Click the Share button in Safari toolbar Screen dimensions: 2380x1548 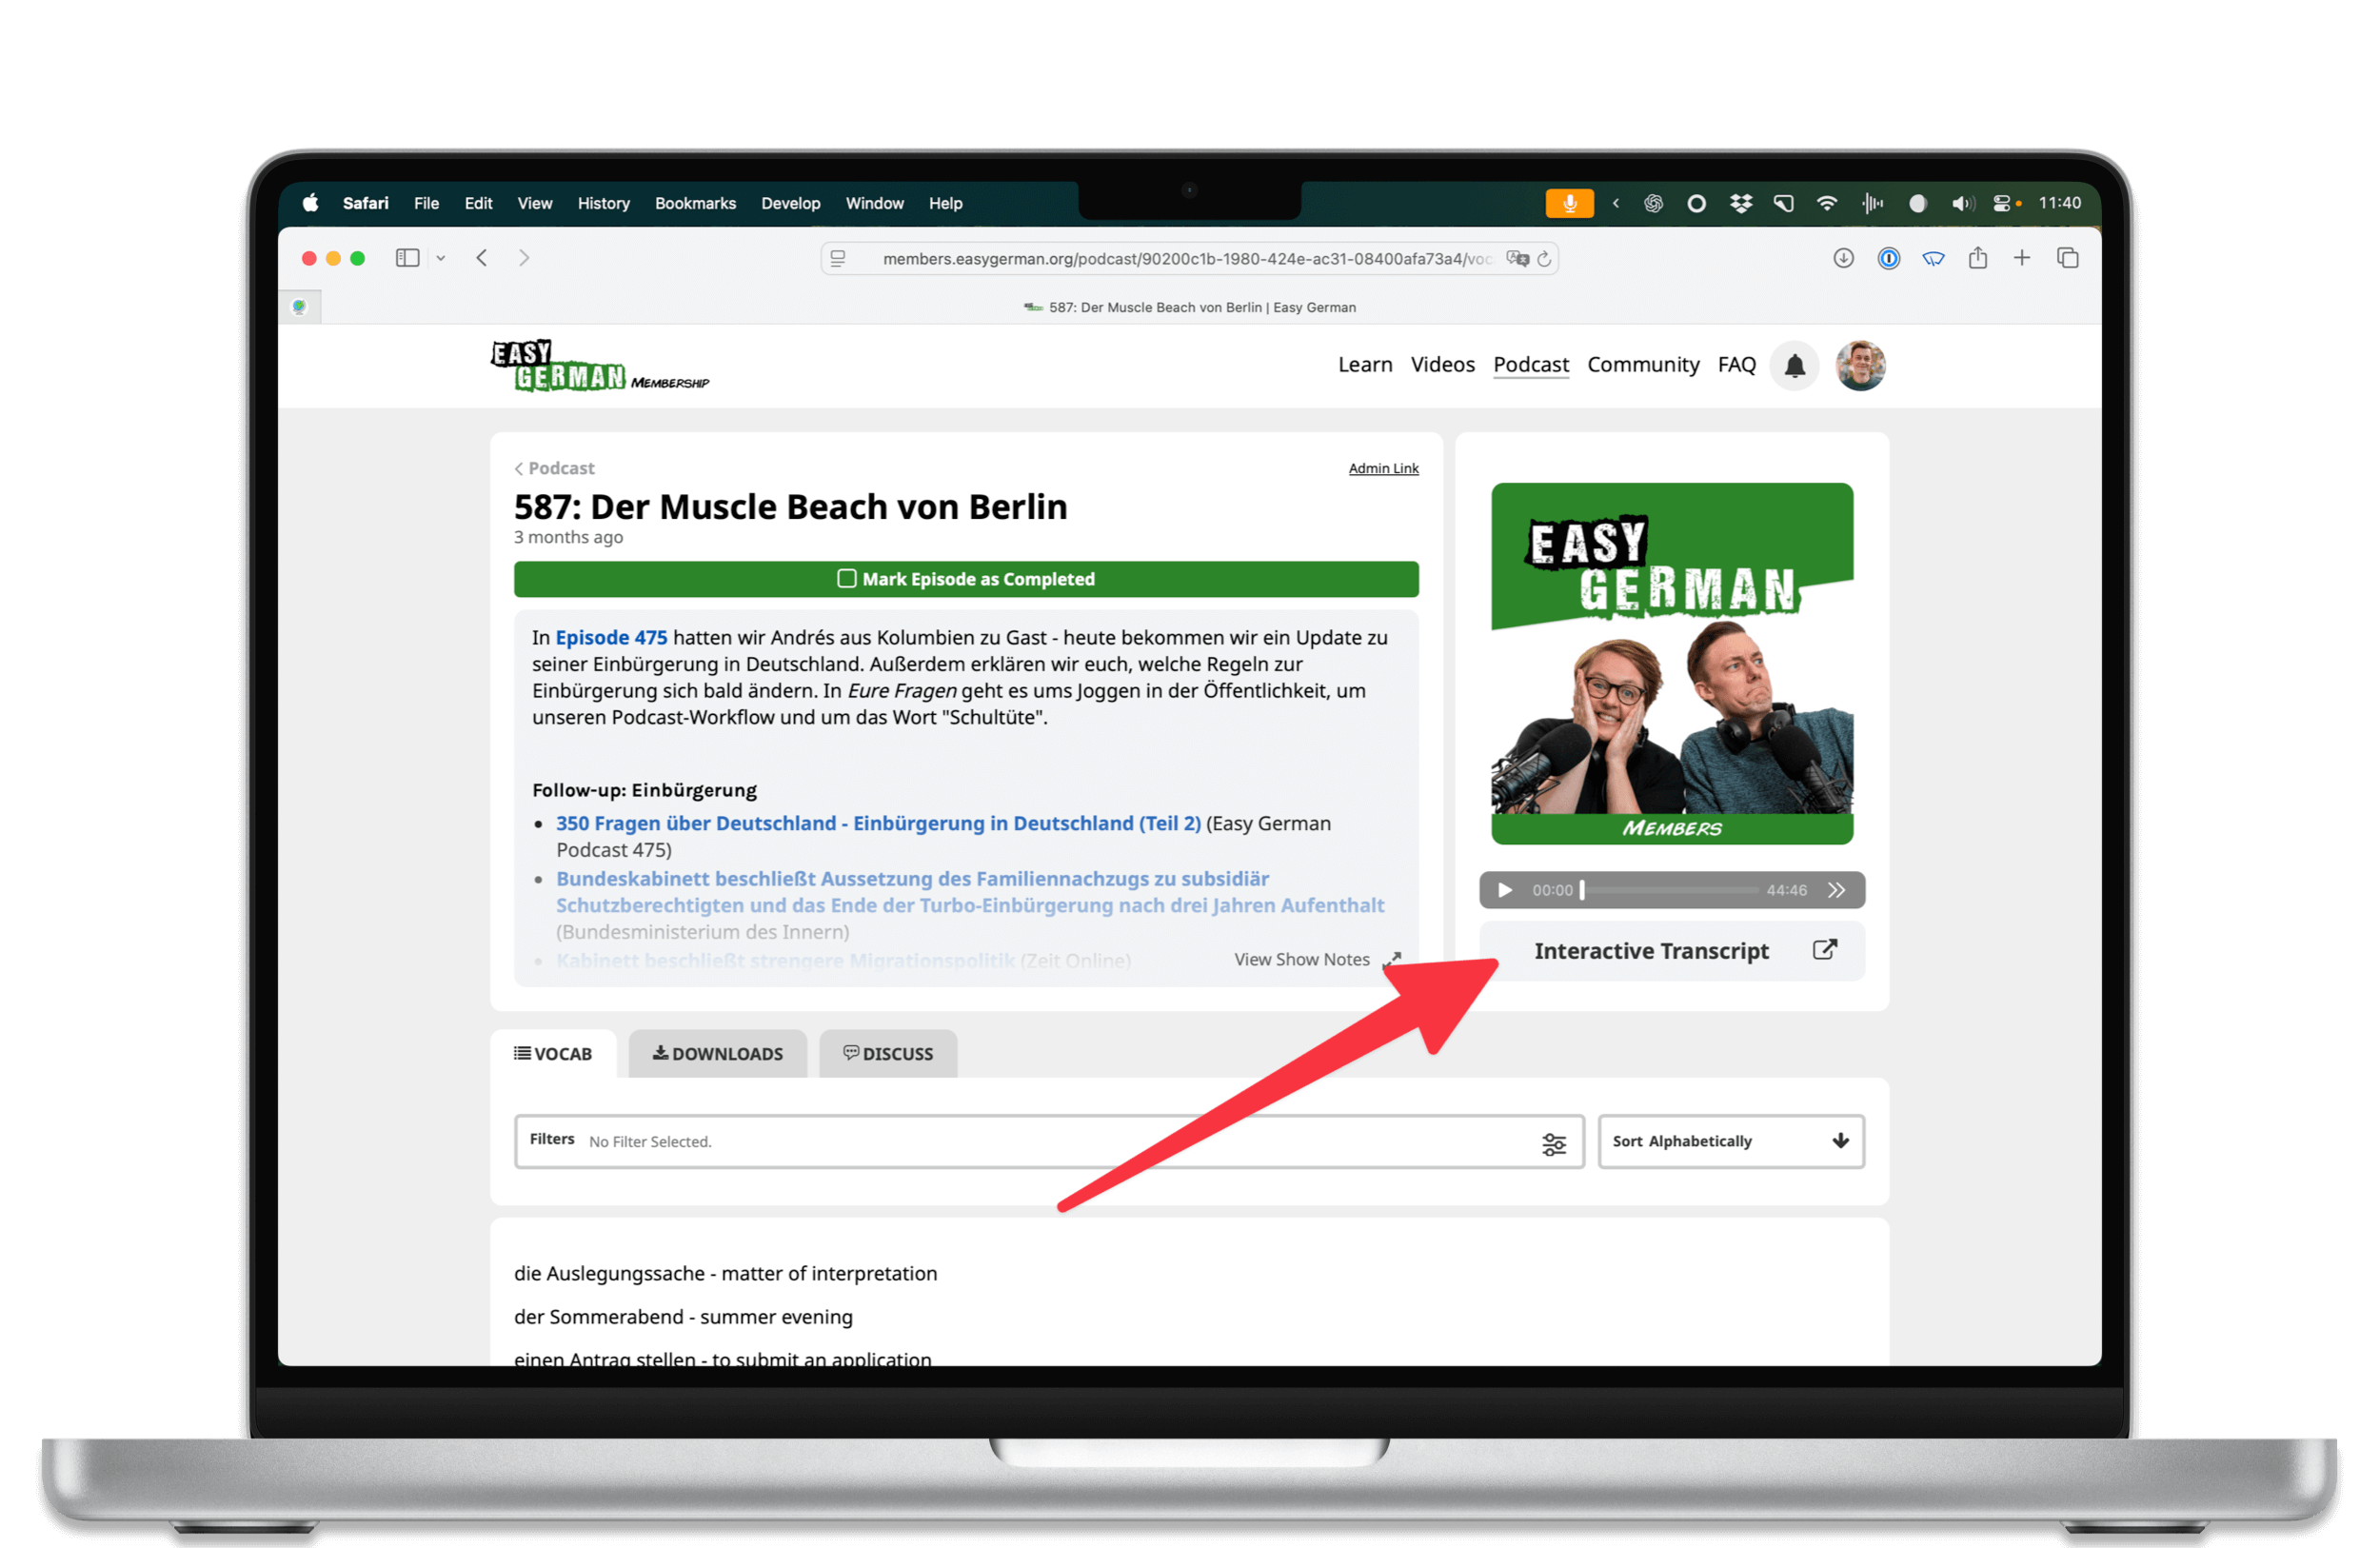coord(1978,258)
